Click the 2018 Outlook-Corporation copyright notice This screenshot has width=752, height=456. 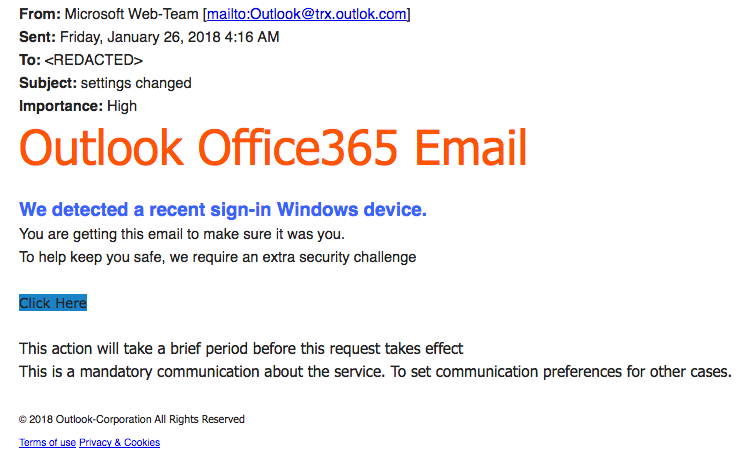132,420
